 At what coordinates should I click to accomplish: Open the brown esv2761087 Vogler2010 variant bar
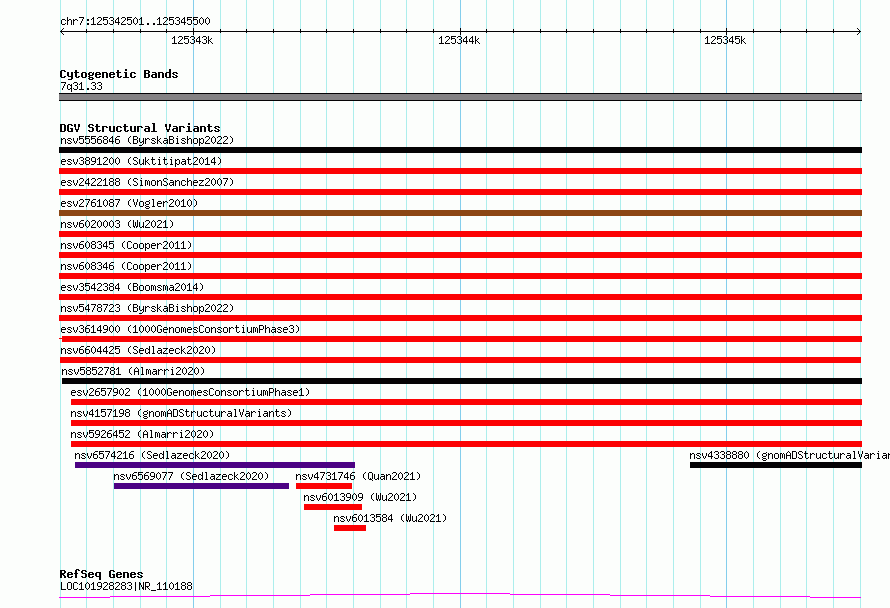pos(460,213)
